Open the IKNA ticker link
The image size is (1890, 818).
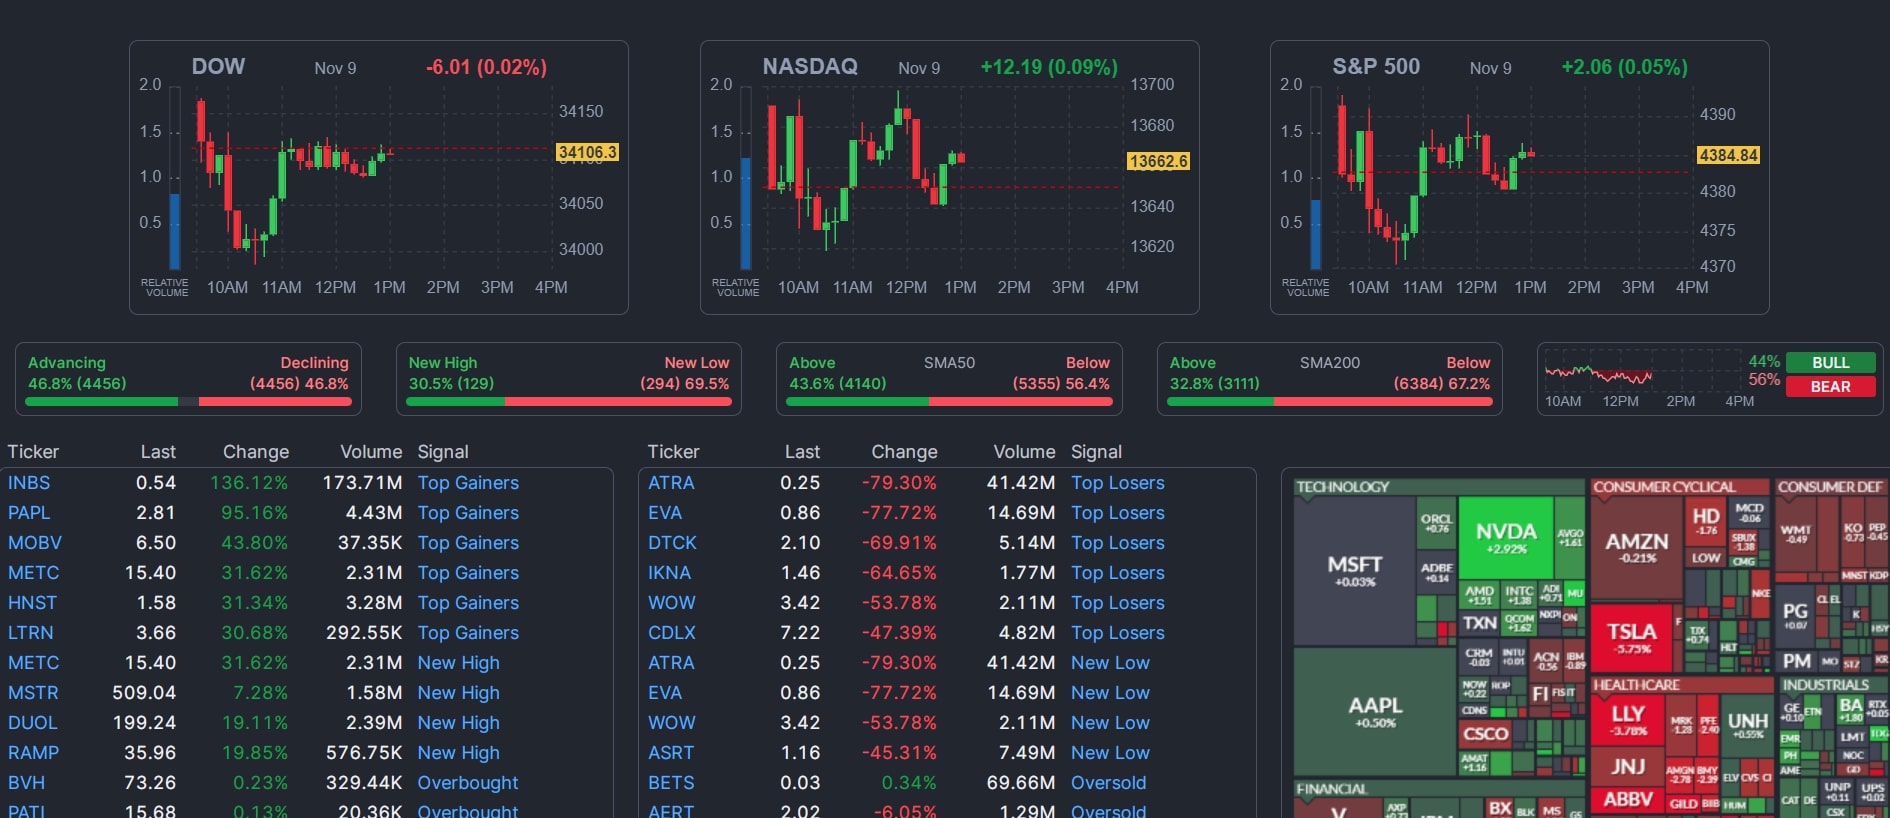669,573
